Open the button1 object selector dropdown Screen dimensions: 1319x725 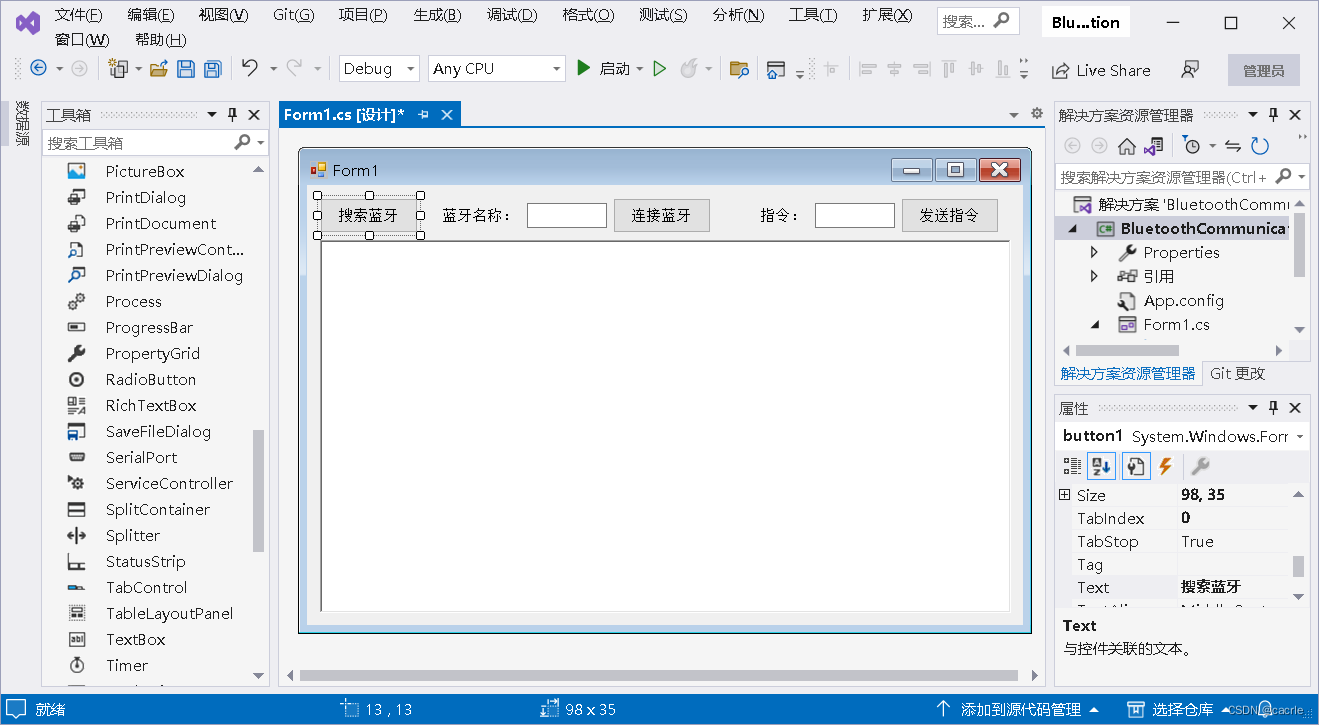[1300, 437]
